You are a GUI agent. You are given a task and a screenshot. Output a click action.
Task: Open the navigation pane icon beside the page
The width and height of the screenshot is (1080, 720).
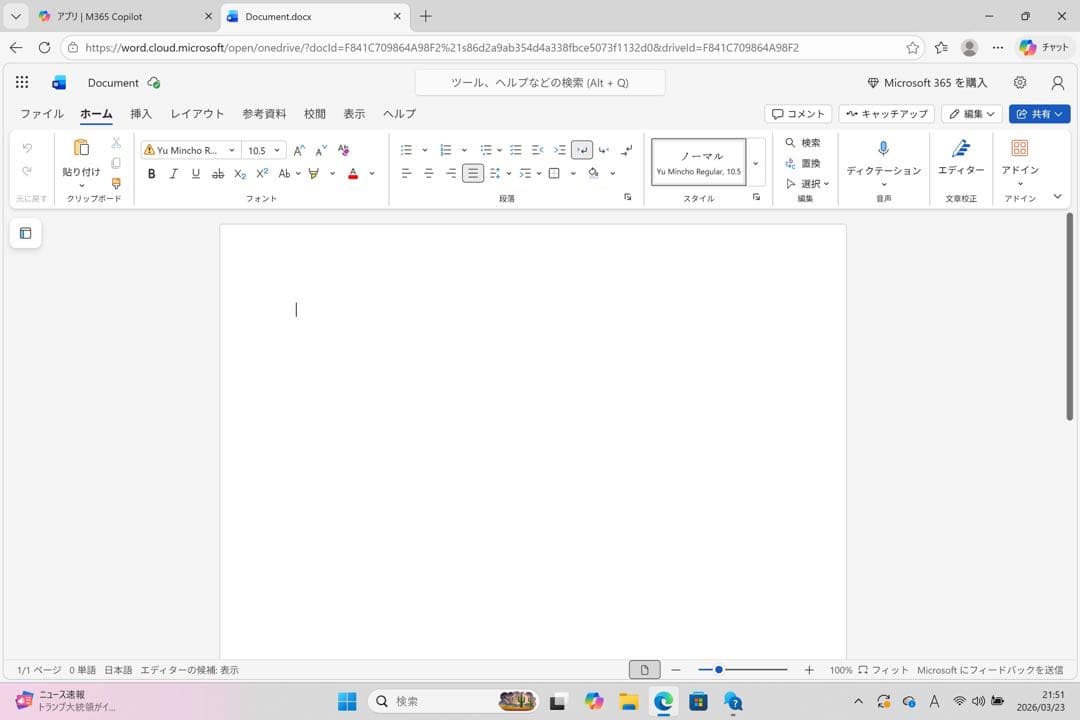[x=26, y=233]
